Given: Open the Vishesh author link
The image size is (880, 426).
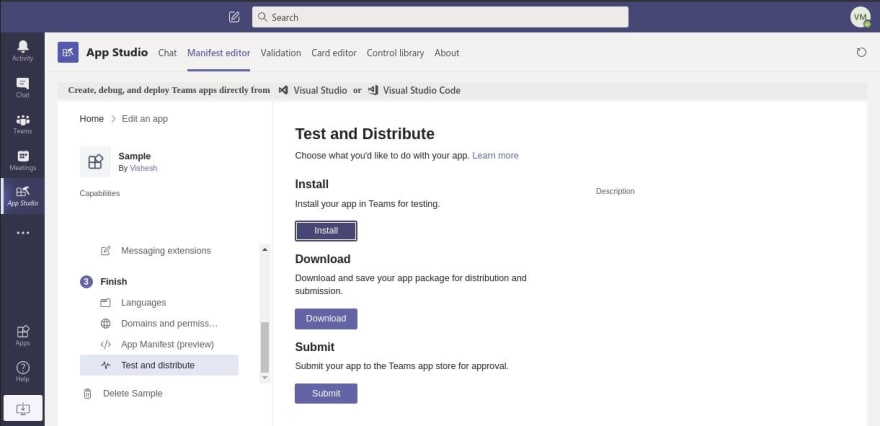Looking at the screenshot, I should click(x=144, y=168).
